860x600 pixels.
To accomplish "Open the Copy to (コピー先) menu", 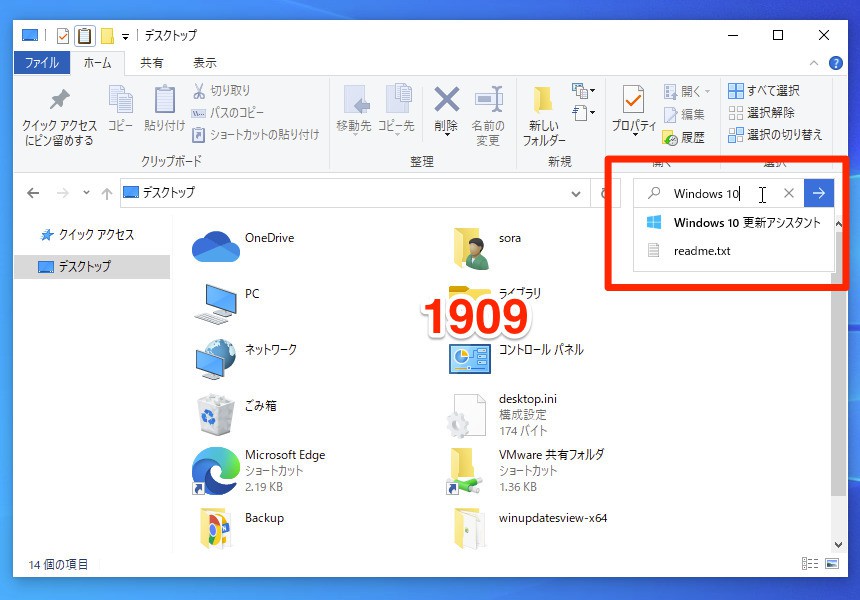I will (396, 110).
